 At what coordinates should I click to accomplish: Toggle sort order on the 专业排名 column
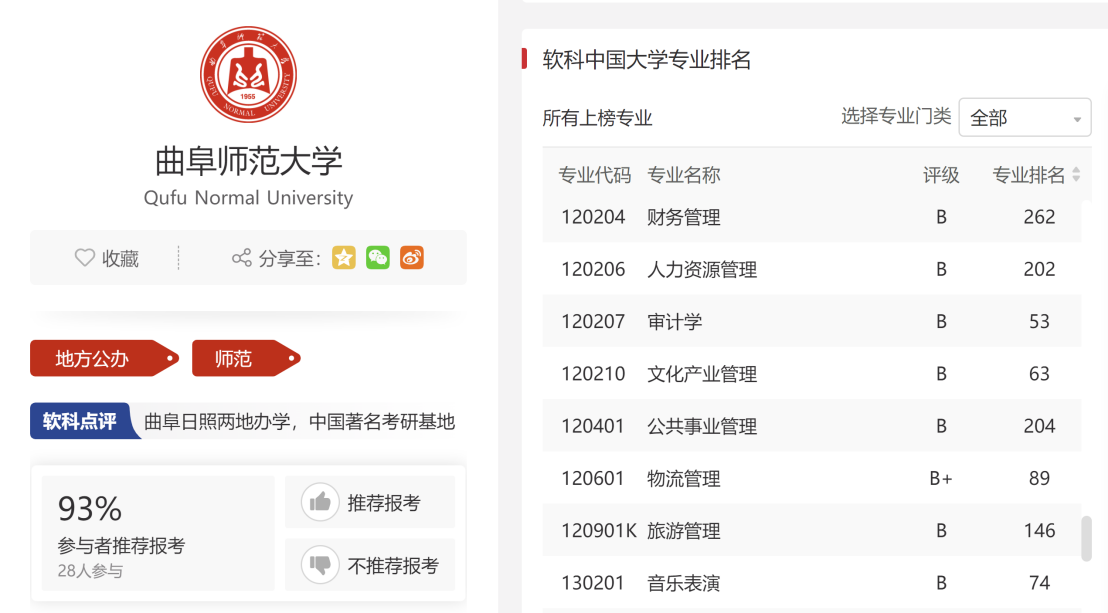[x=1078, y=174]
